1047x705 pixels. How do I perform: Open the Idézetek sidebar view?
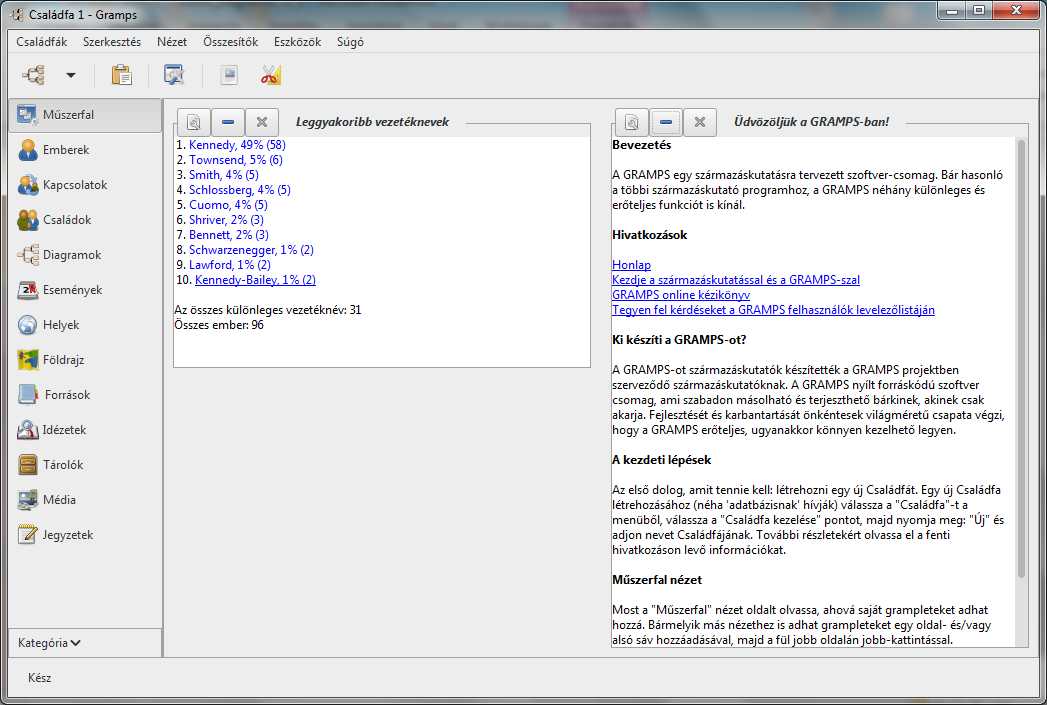tap(85, 430)
